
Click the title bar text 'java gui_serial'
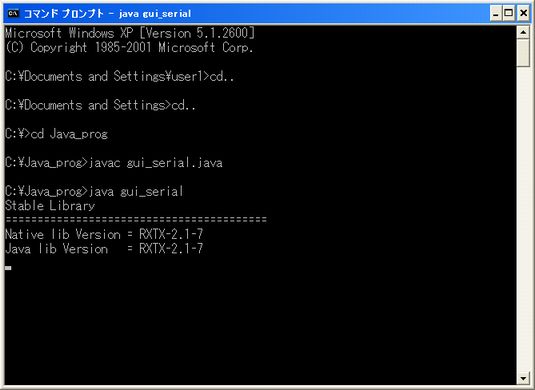(x=155, y=14)
